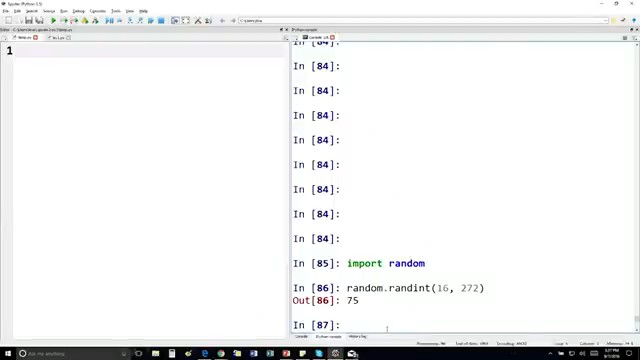
Task: Maximize the current pane toolbar icon
Action: (175, 20)
